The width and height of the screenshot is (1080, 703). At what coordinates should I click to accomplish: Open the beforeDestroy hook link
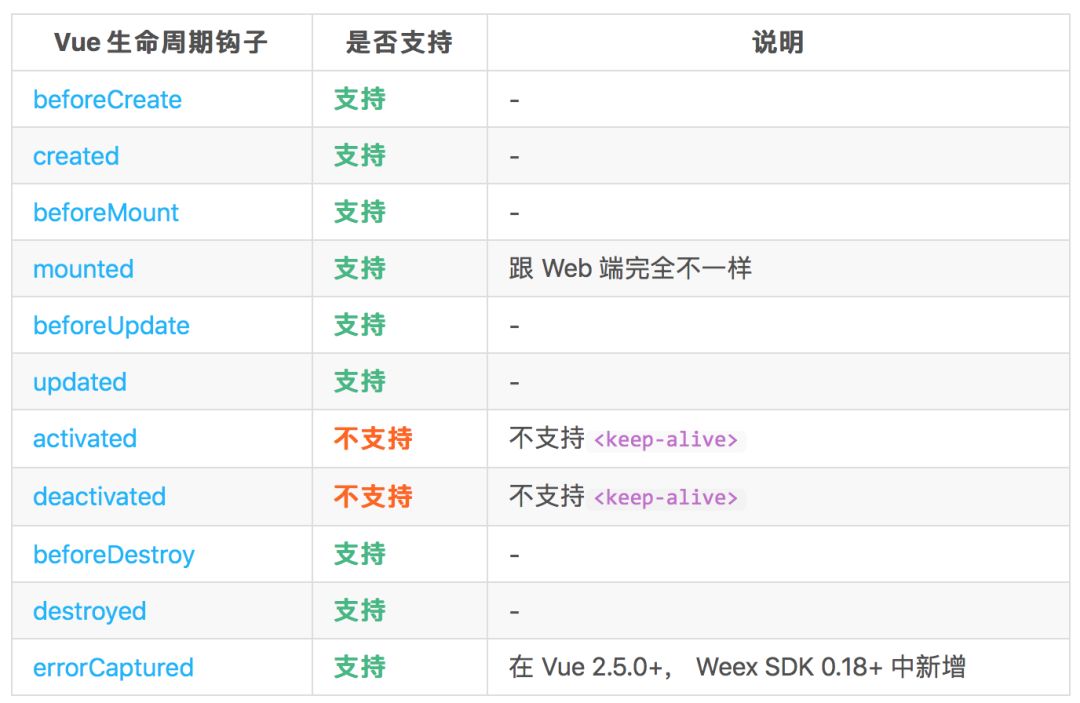[x=114, y=555]
